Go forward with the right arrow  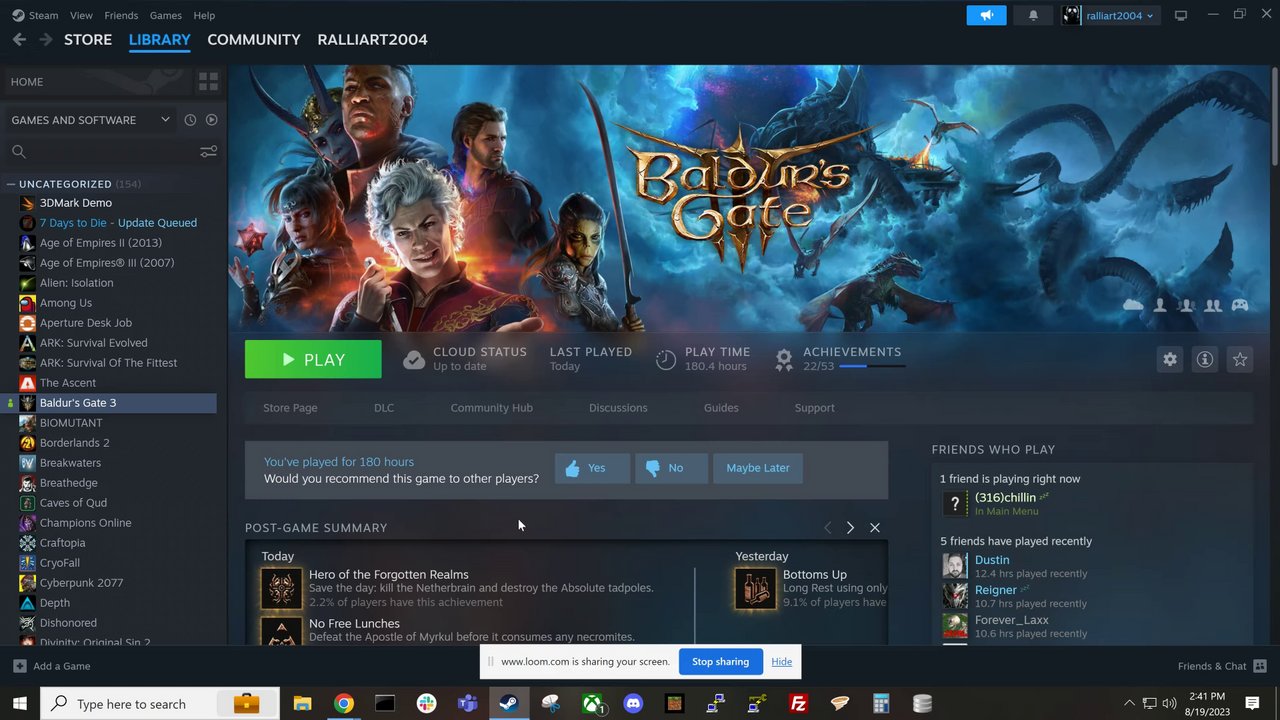pyautogui.click(x=45, y=39)
